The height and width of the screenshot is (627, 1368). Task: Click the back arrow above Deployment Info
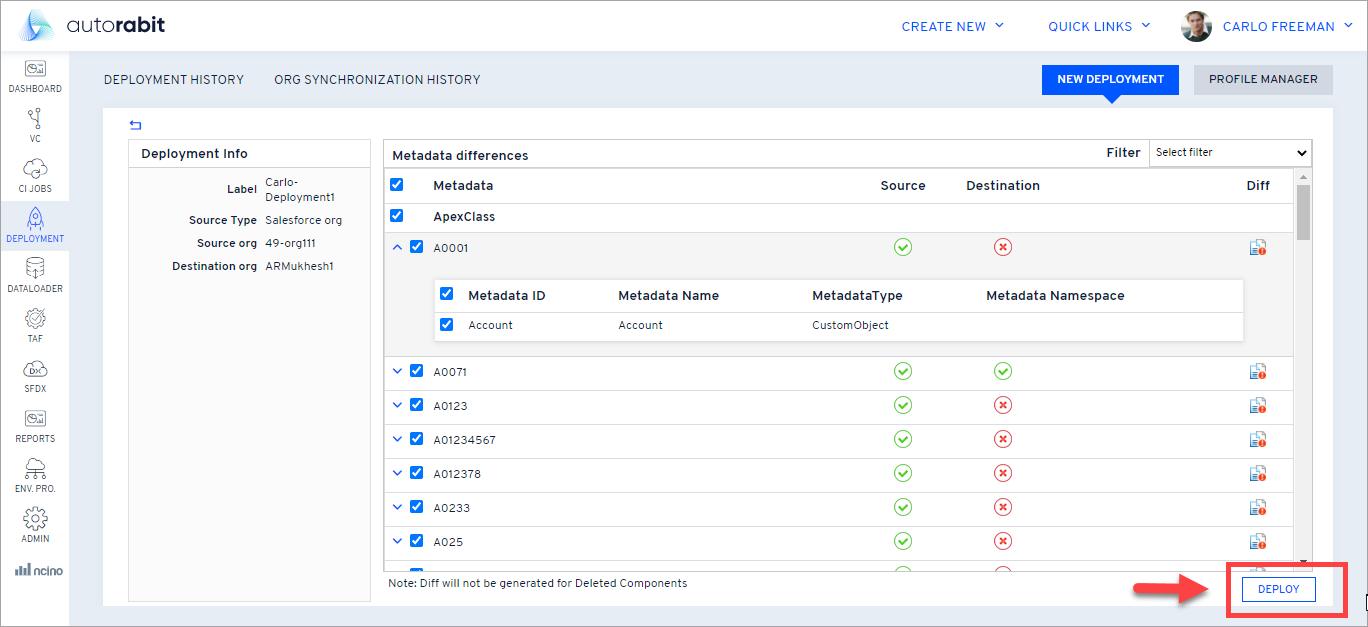pos(136,125)
